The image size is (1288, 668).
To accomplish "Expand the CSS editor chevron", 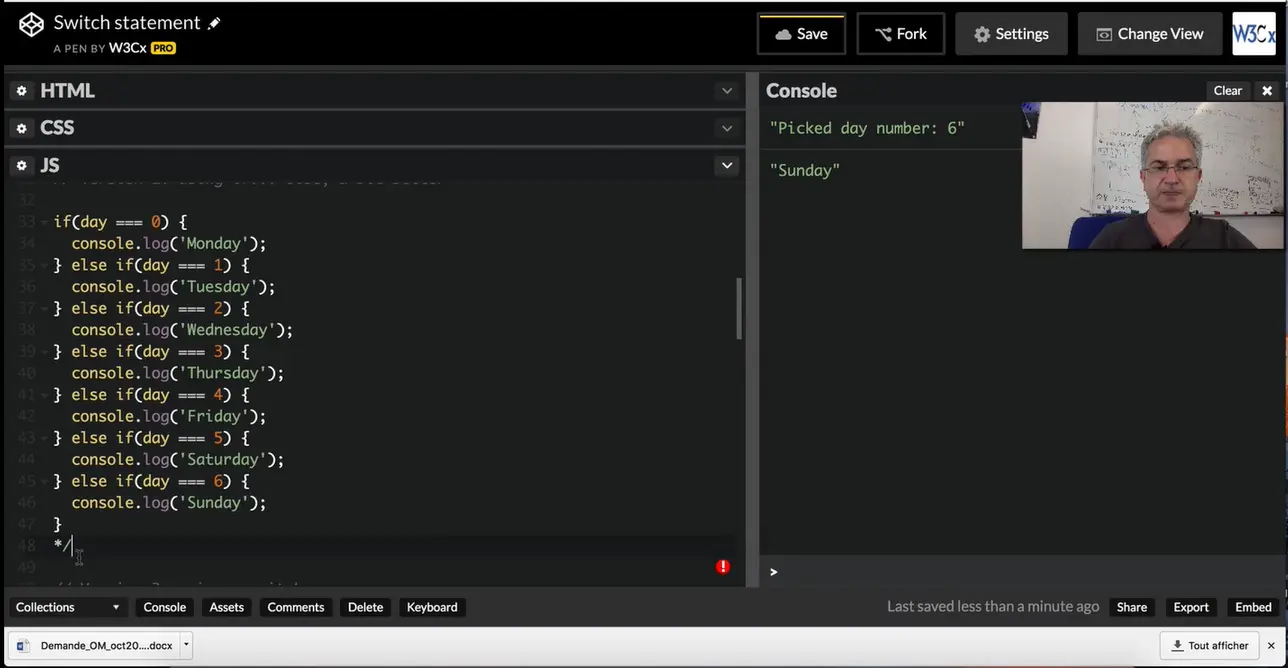I will [x=727, y=128].
